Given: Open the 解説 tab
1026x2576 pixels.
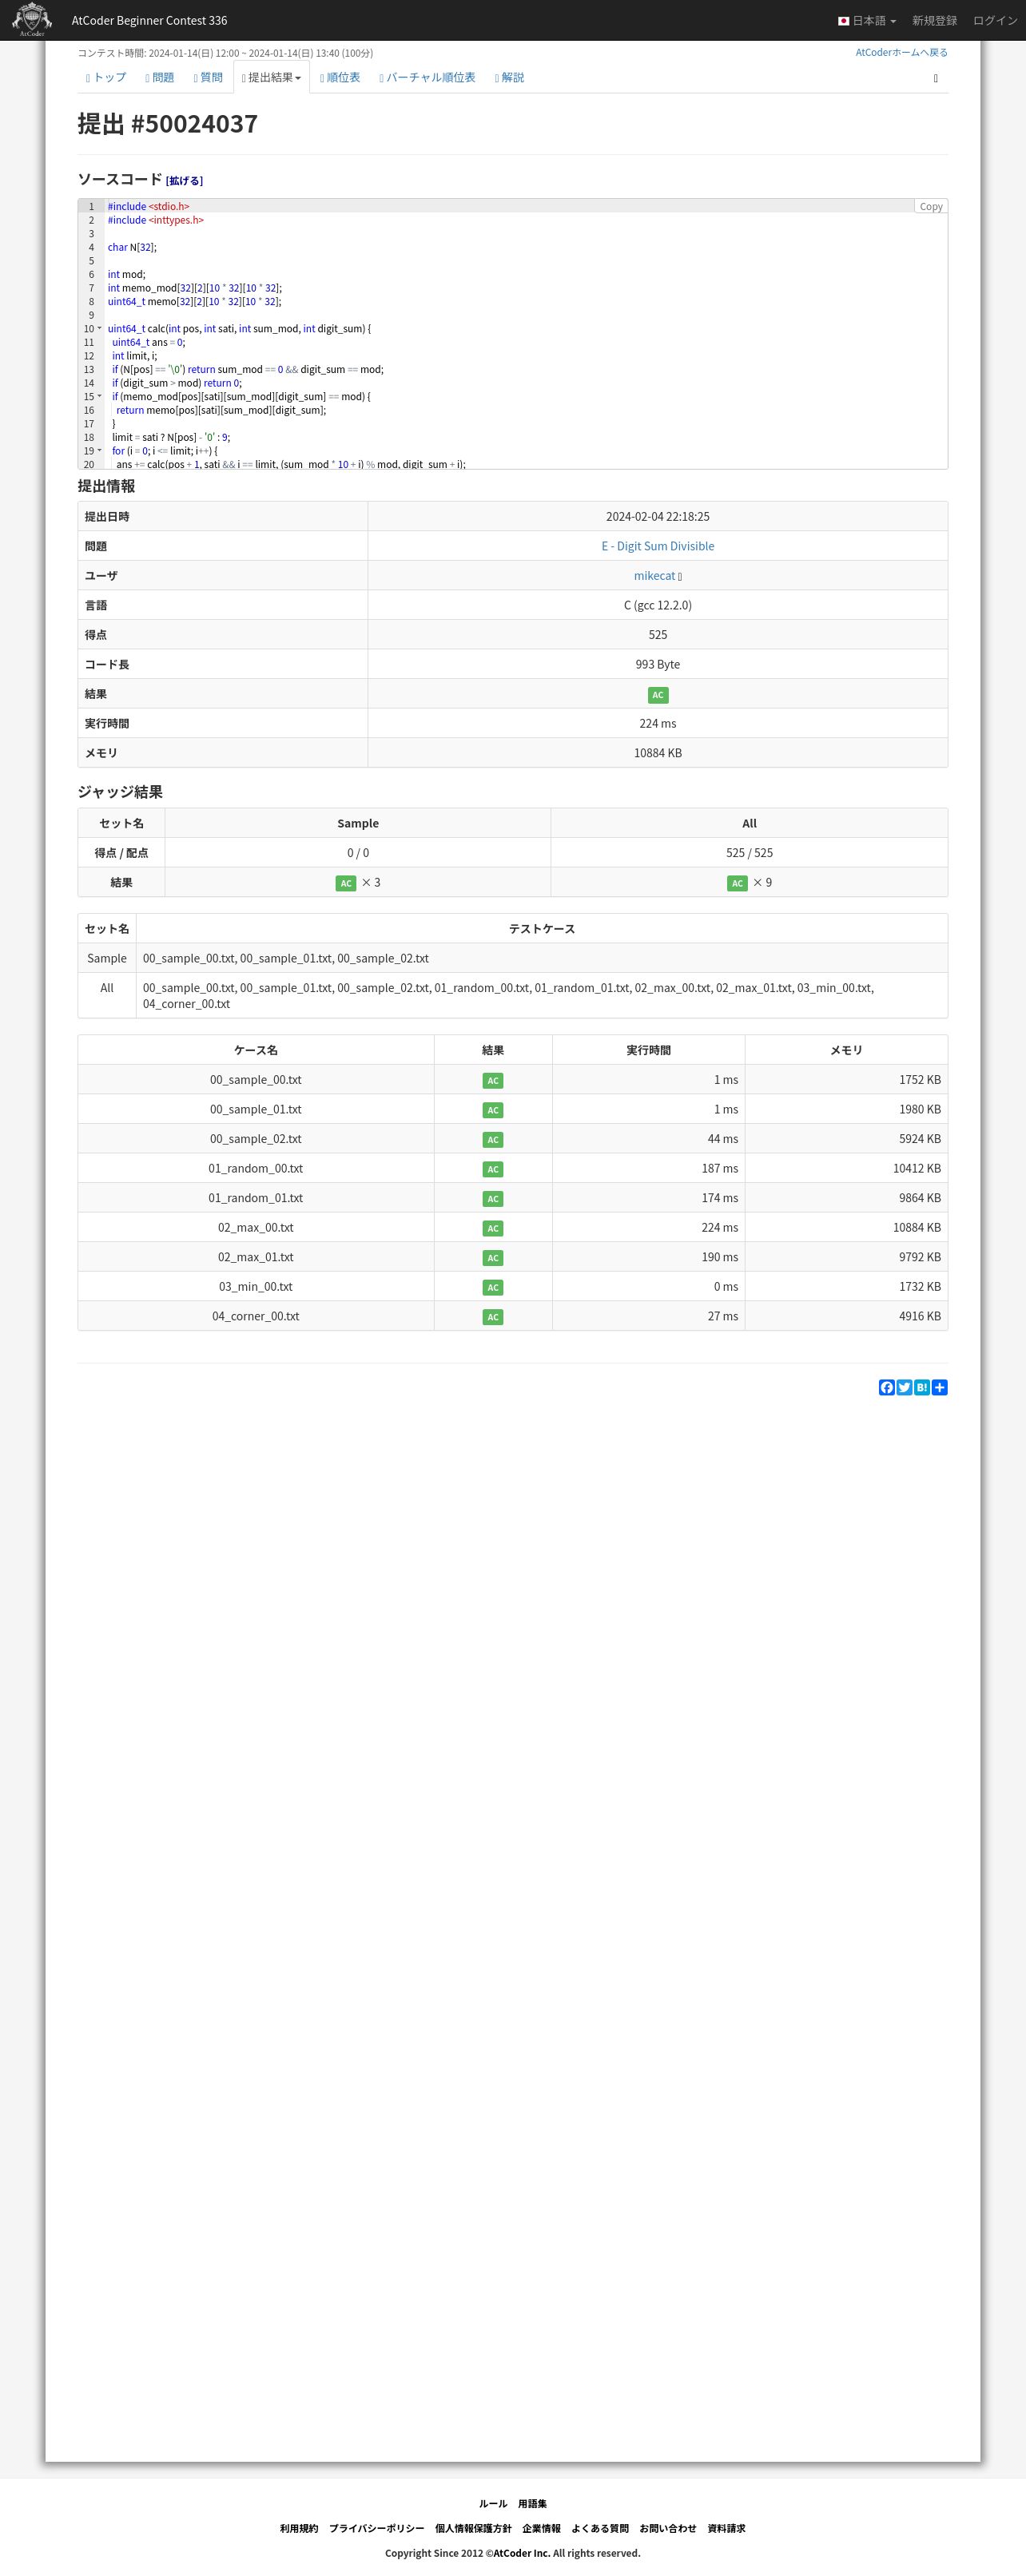Looking at the screenshot, I should click(509, 77).
